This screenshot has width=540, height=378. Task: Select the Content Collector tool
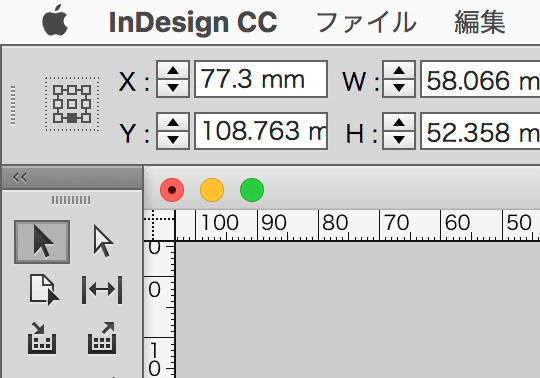(42, 338)
